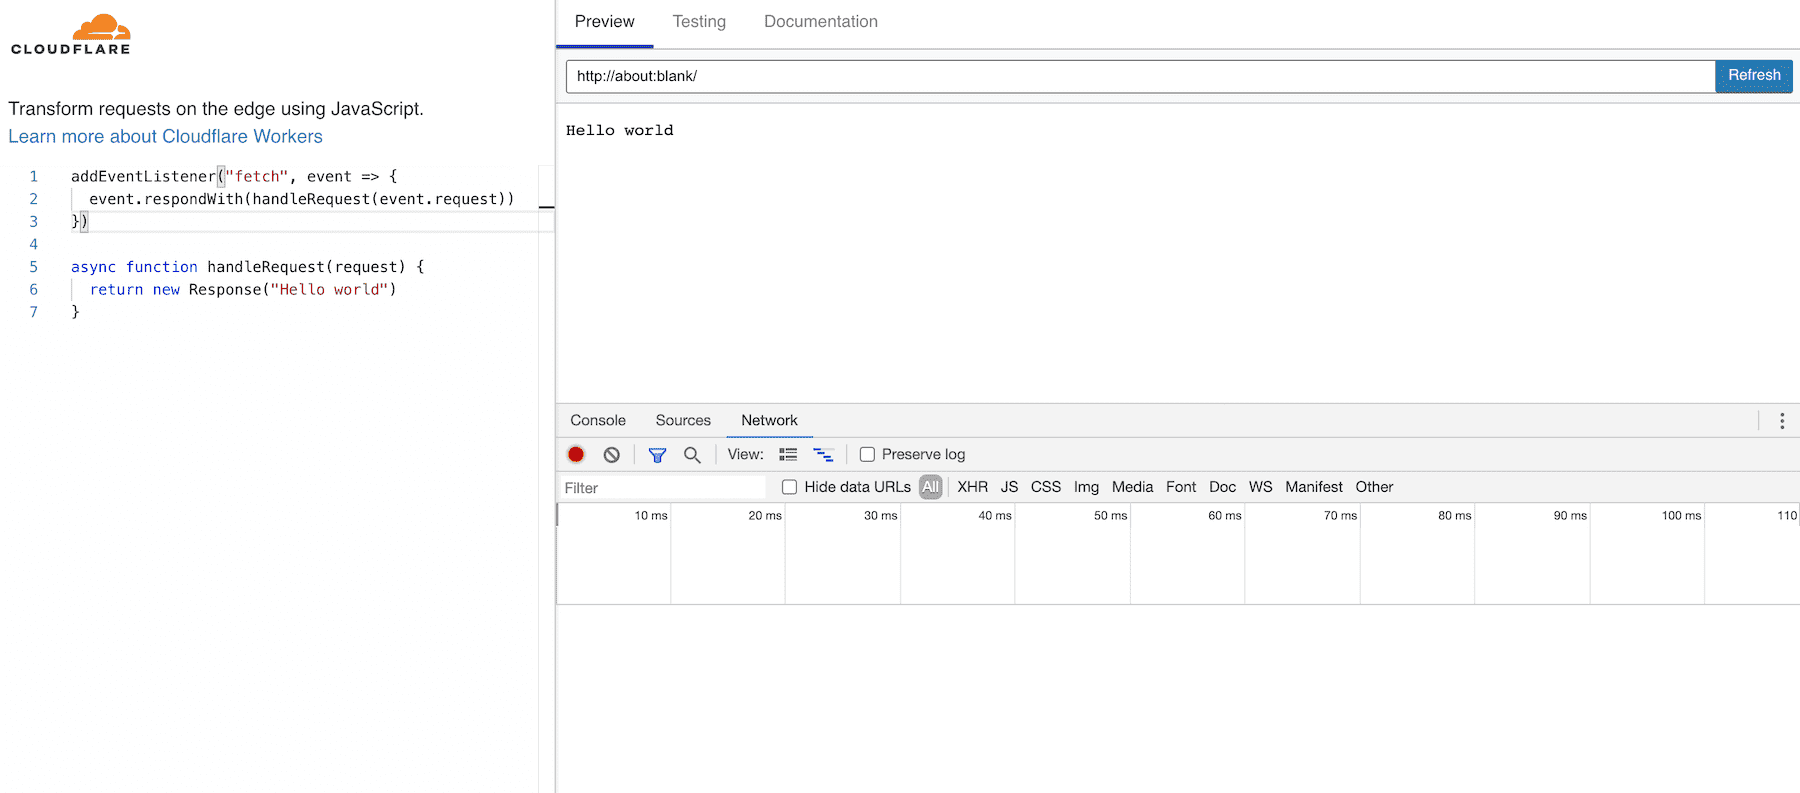
Task: Select the All request type filter
Action: [x=931, y=487]
